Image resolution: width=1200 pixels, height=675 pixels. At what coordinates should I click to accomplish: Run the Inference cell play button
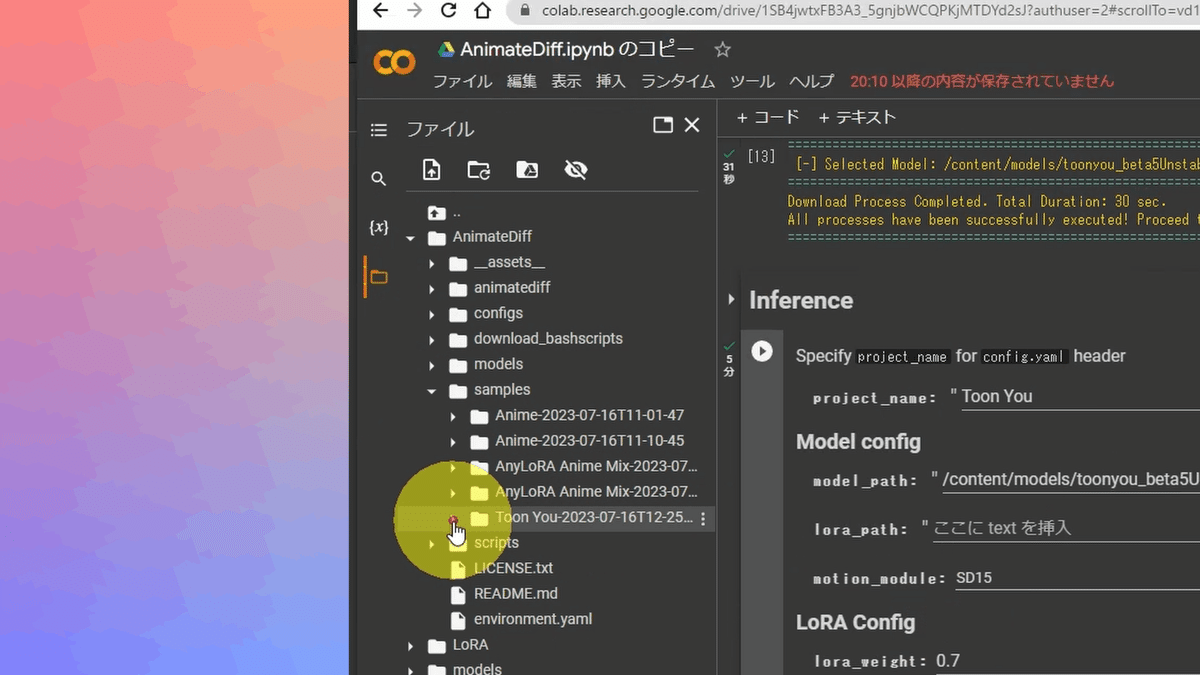tap(762, 351)
